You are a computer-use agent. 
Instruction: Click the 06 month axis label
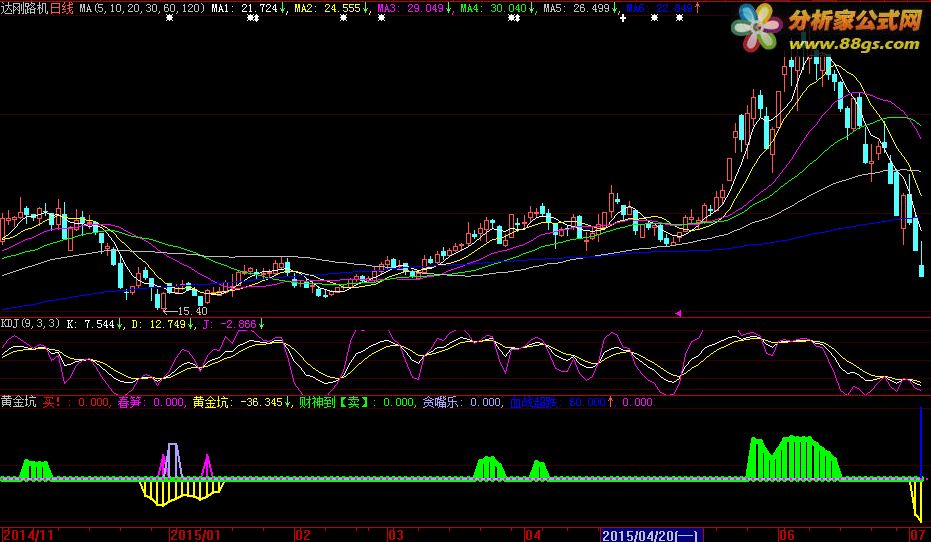786,535
